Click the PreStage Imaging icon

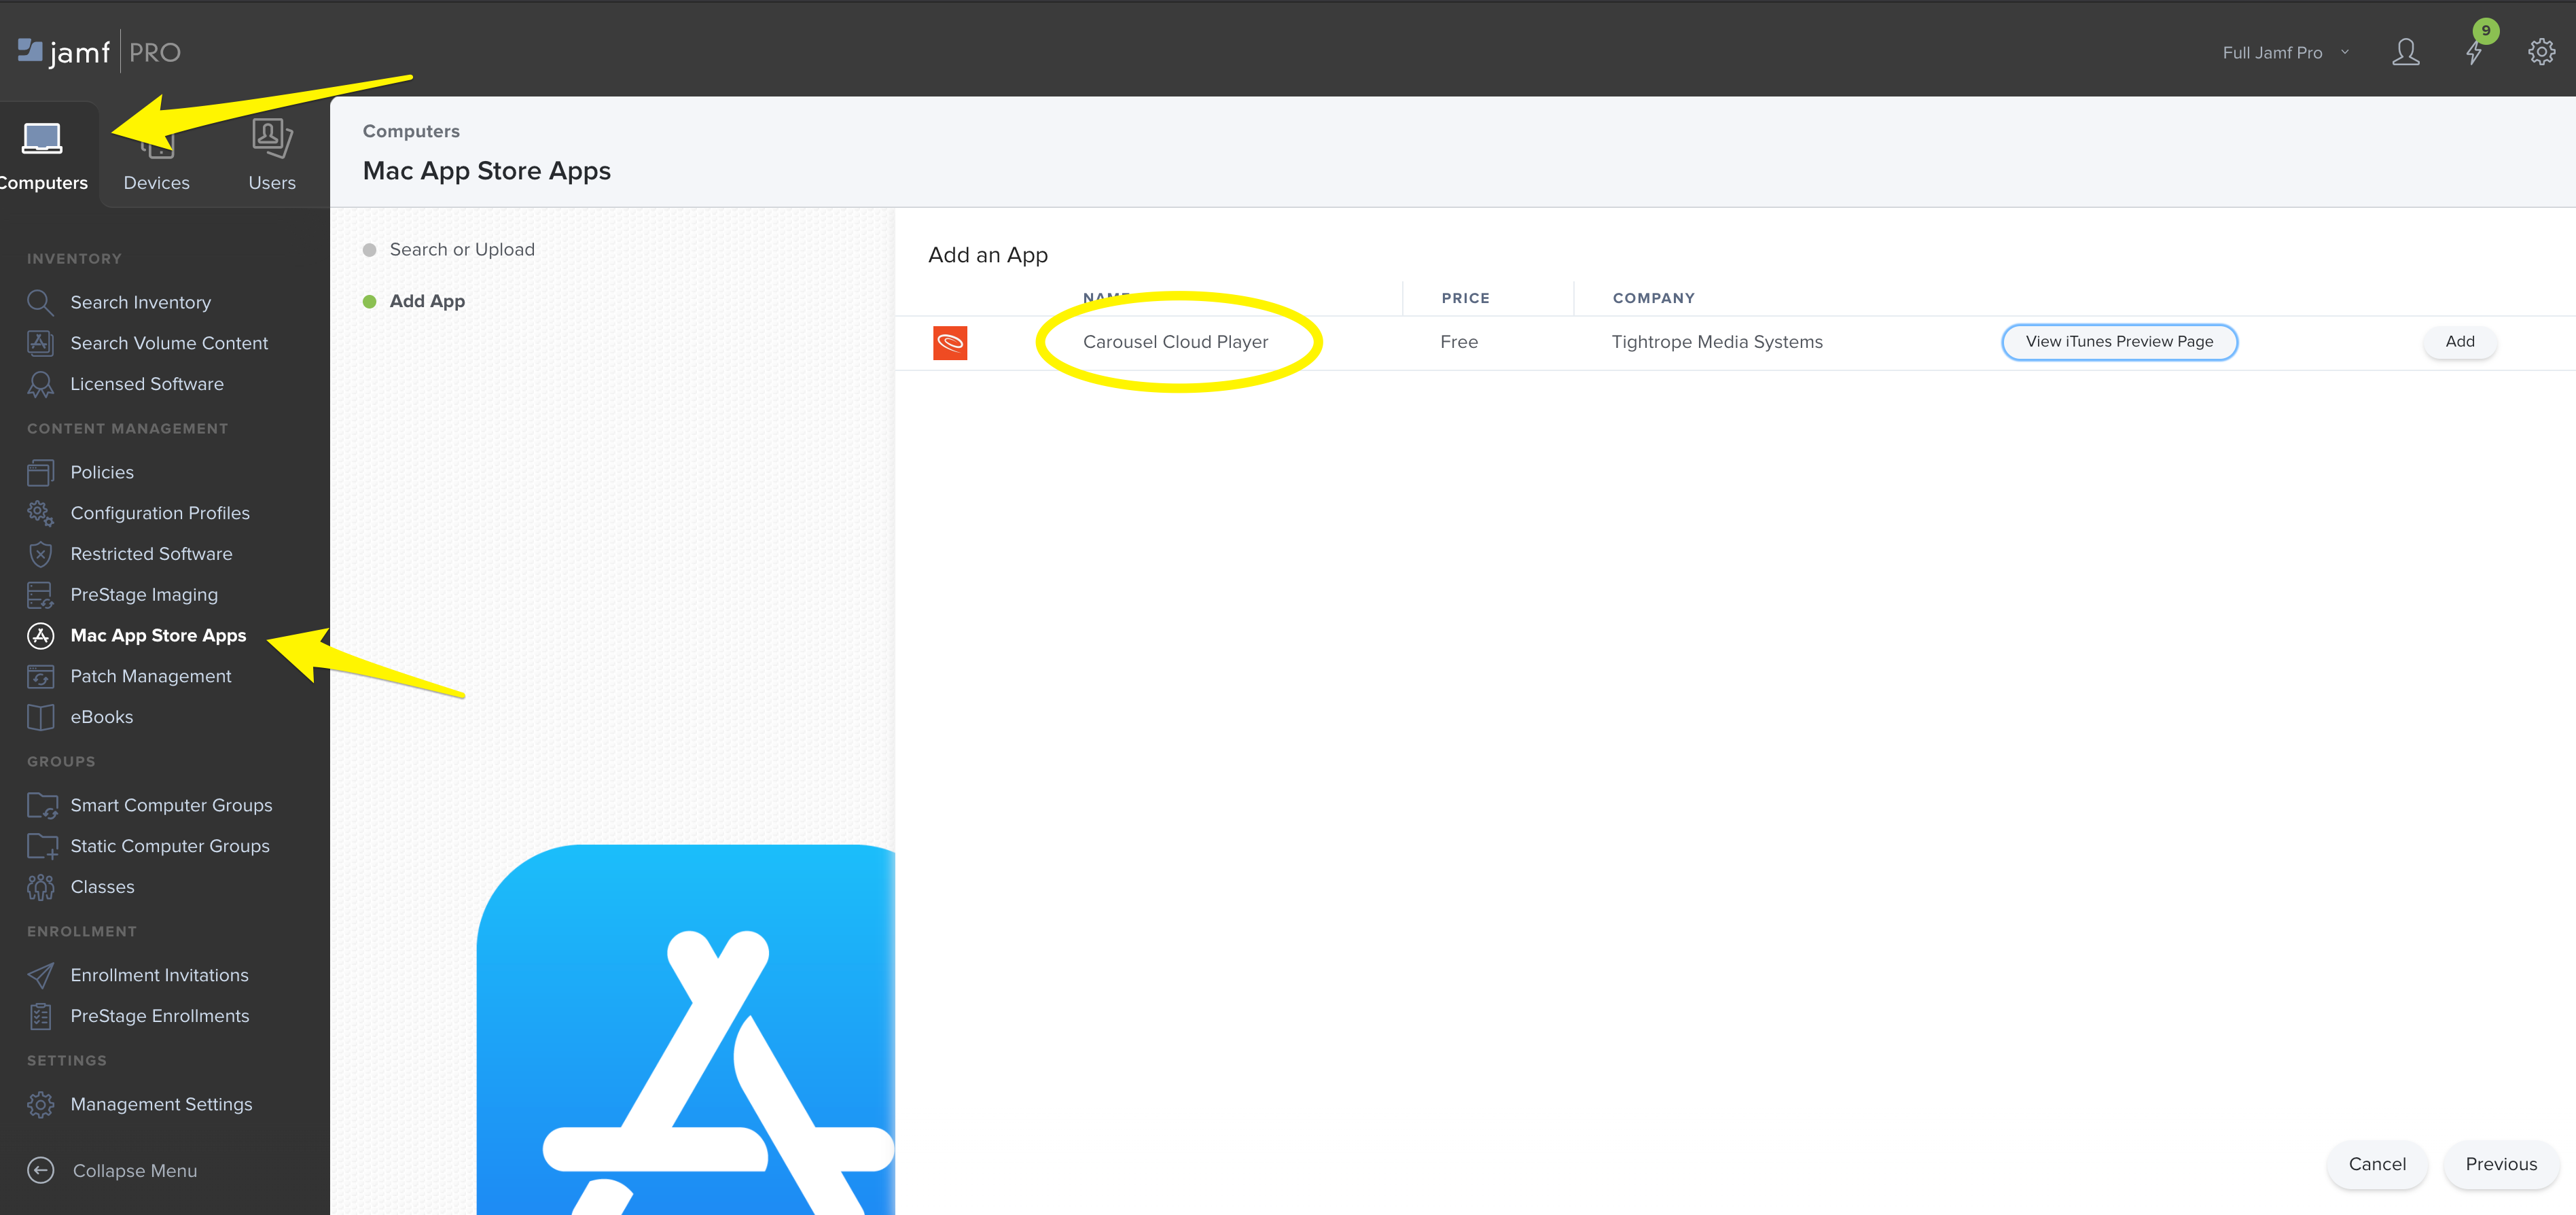40,595
